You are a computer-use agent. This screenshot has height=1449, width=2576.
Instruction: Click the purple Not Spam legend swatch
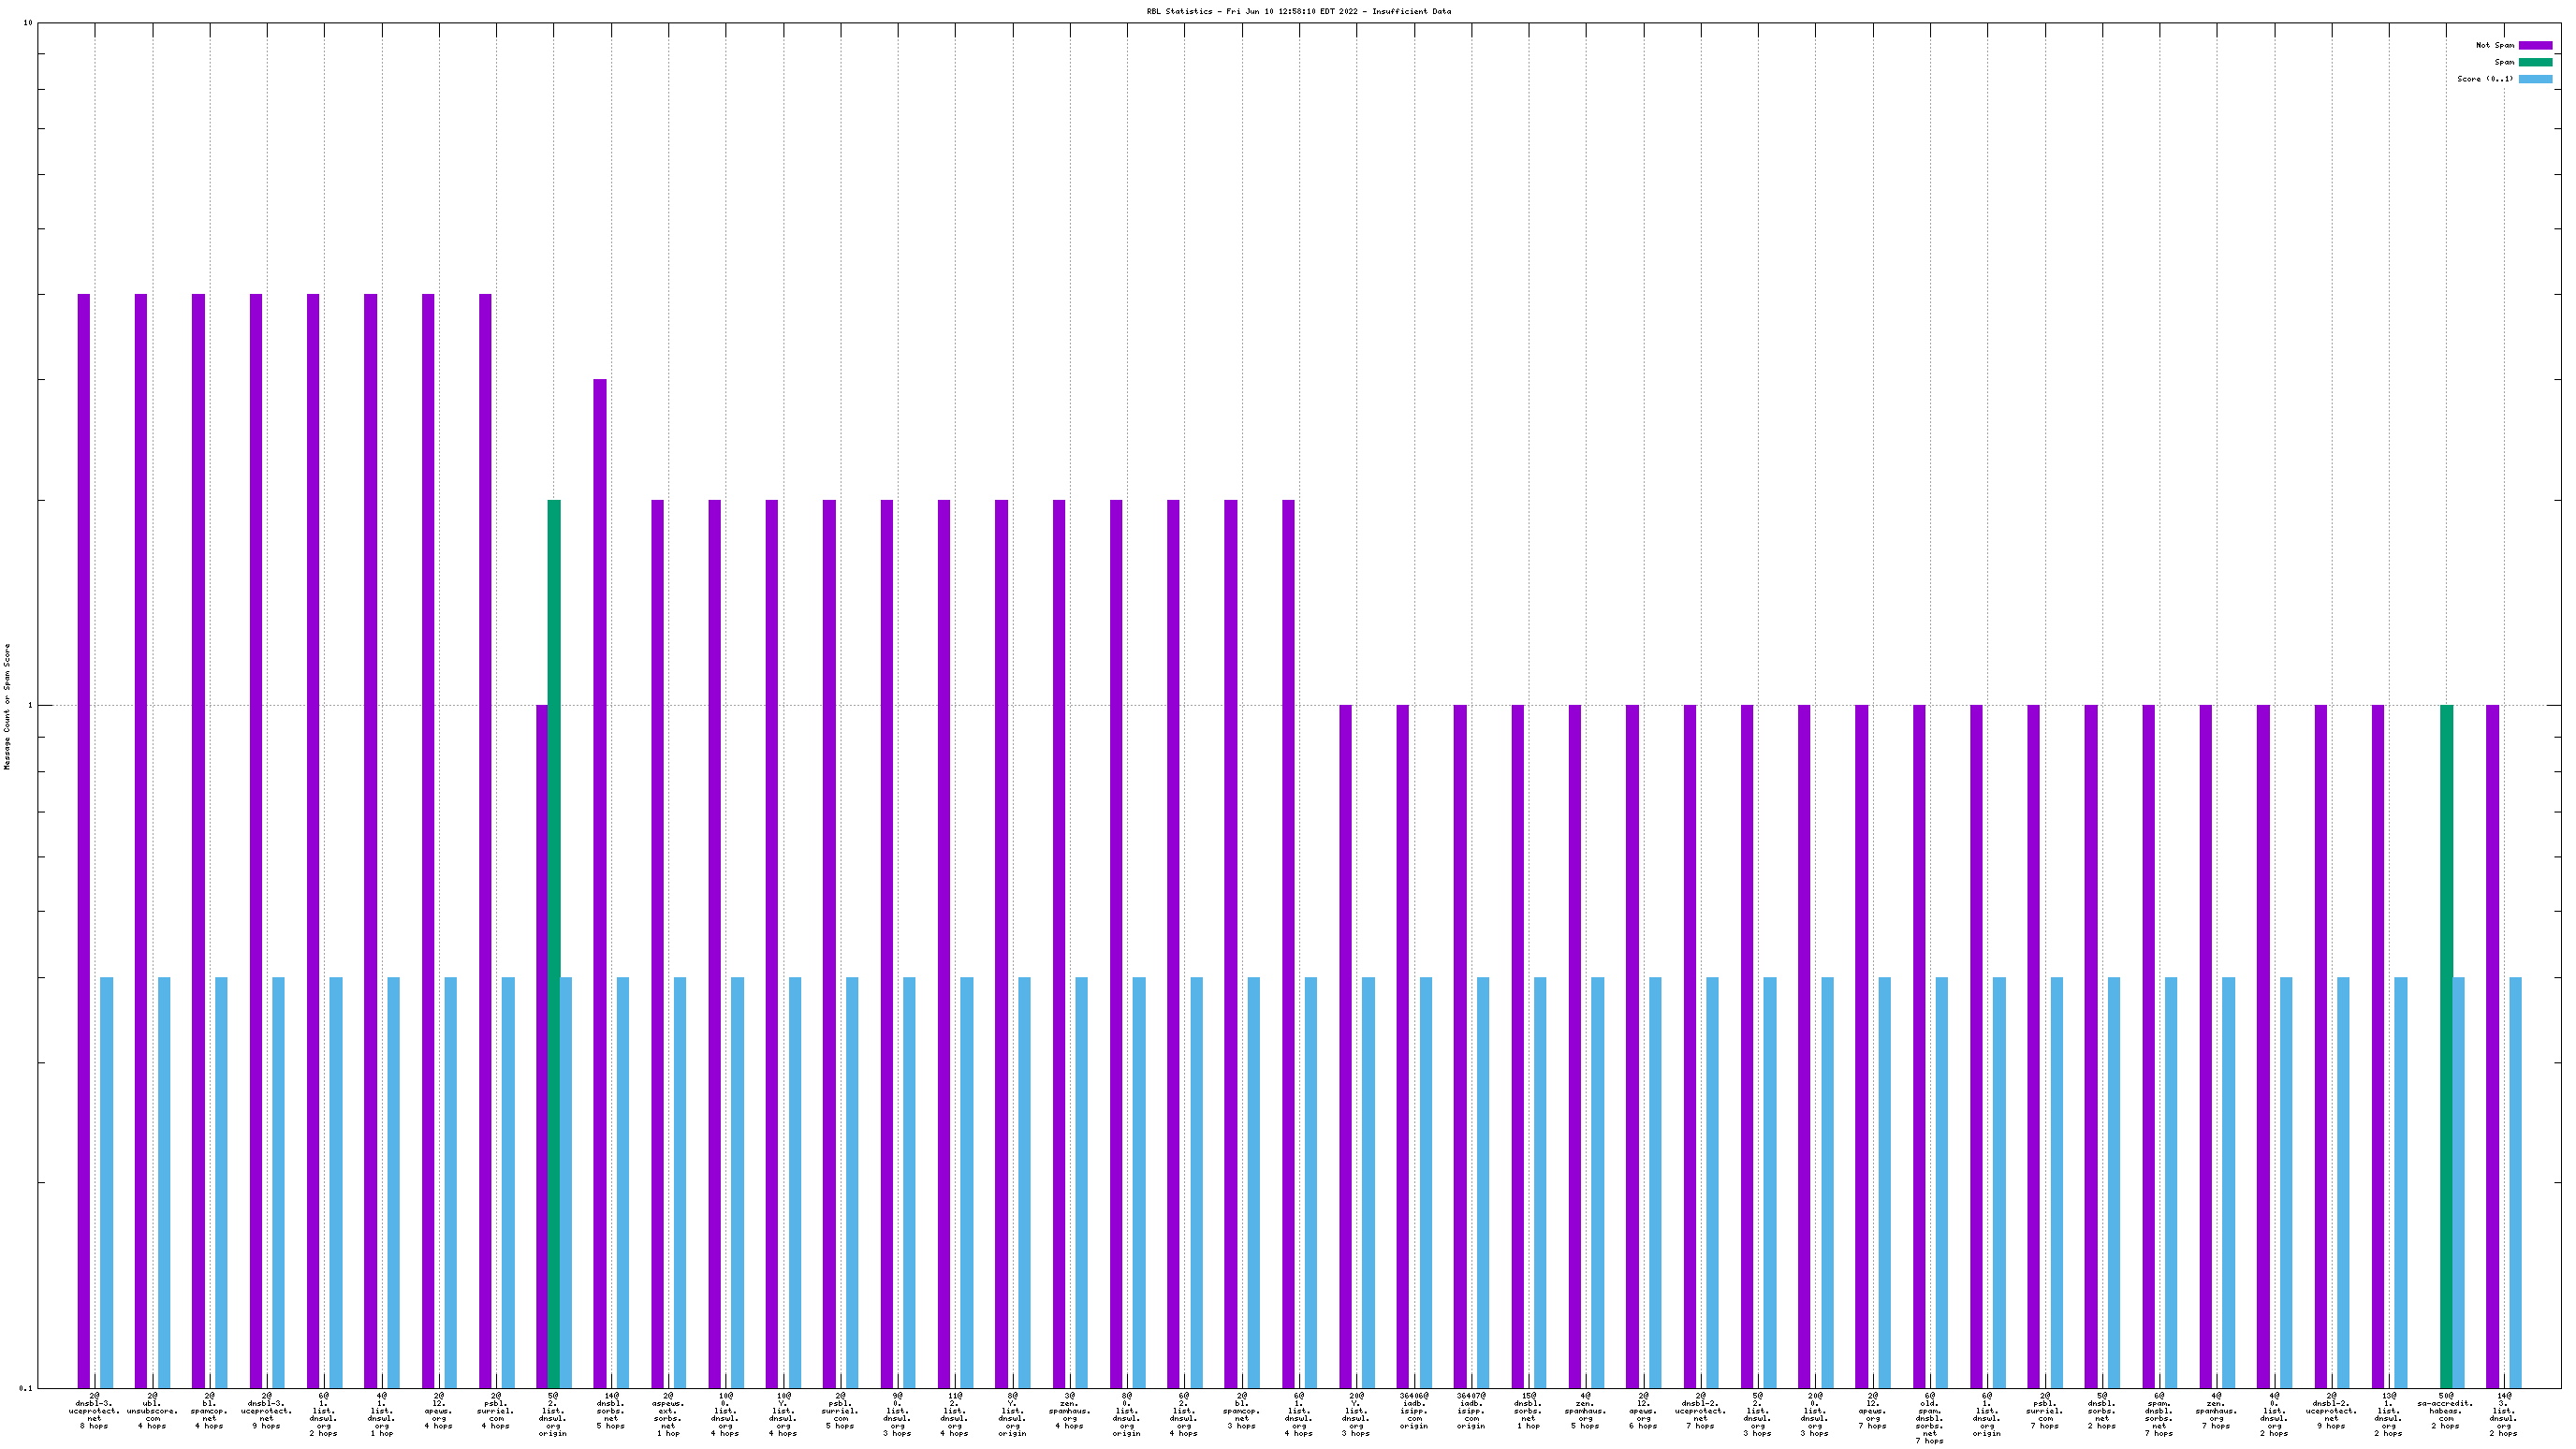(2534, 45)
